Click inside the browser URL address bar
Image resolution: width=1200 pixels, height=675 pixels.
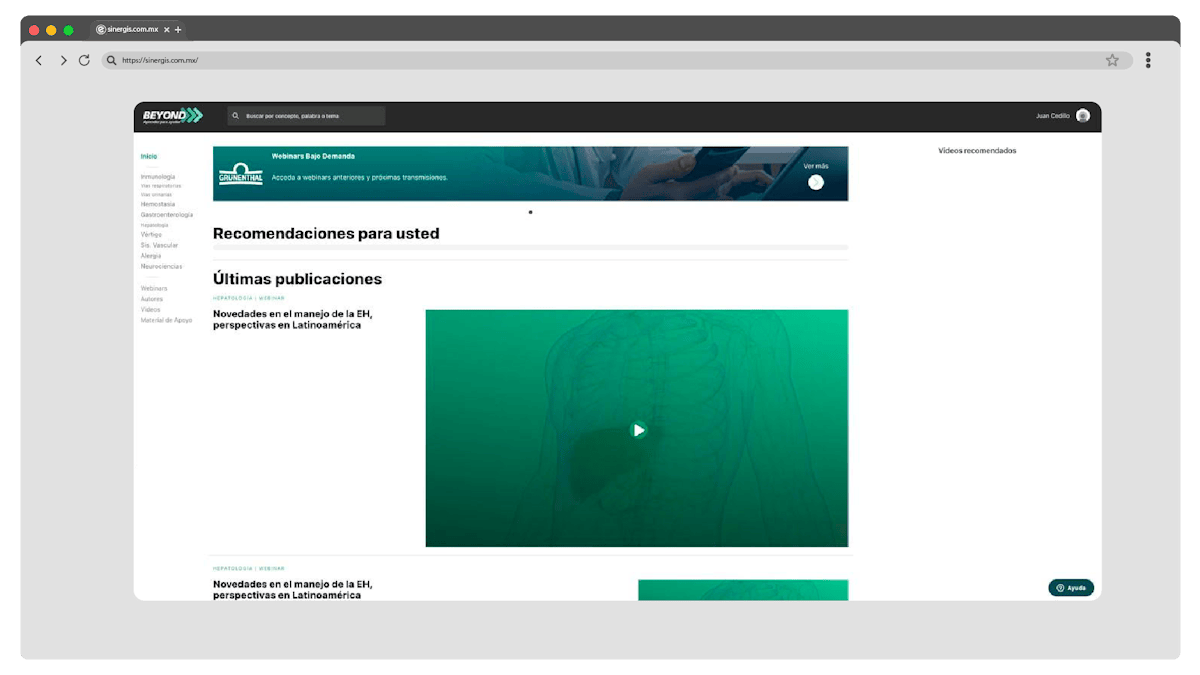point(300,60)
